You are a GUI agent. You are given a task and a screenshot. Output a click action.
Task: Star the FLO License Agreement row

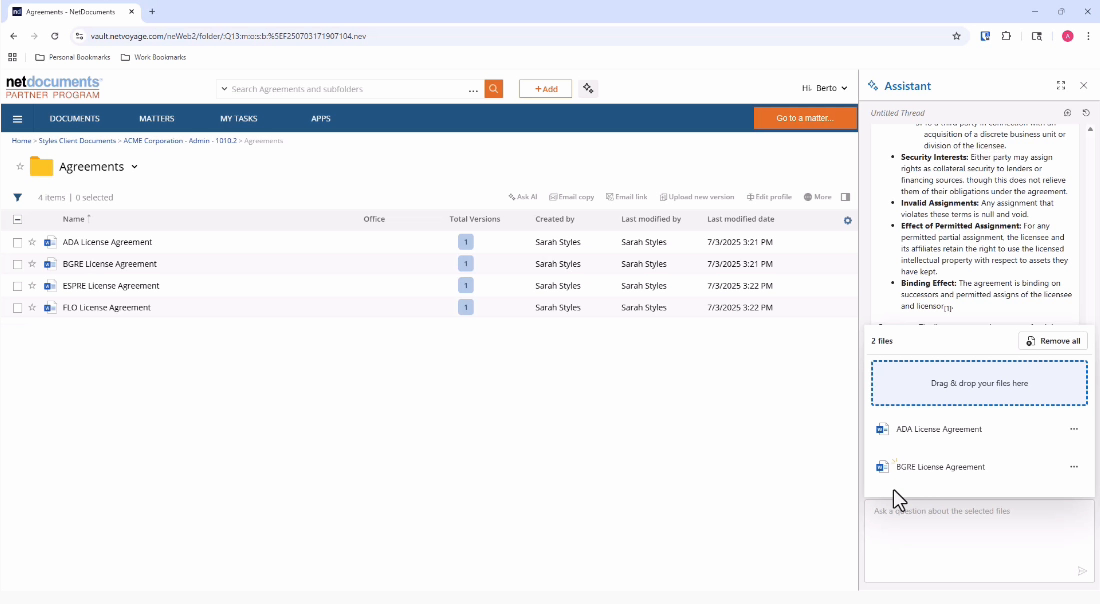point(32,307)
